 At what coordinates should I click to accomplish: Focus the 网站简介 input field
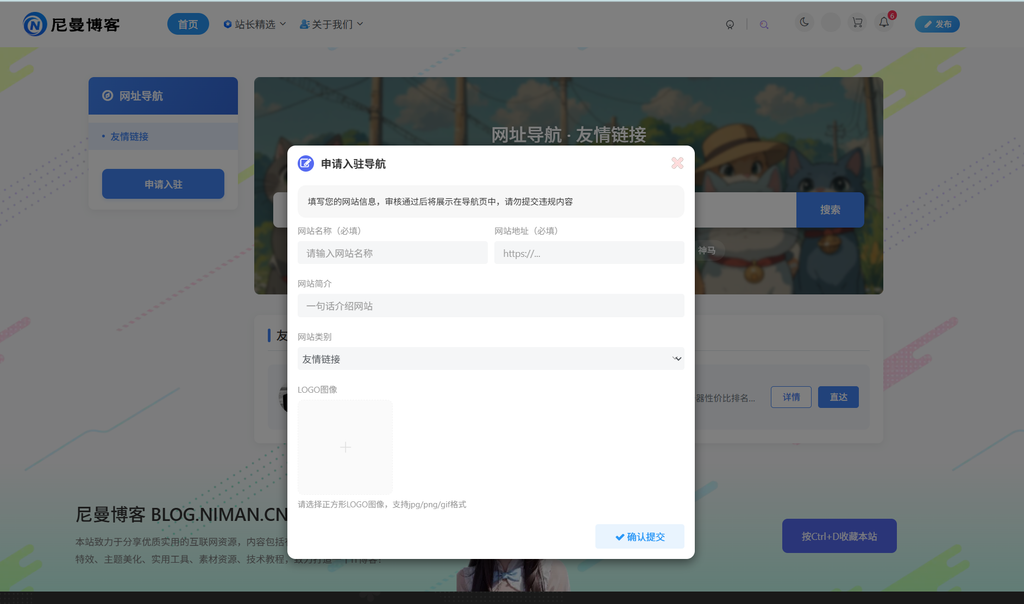point(491,306)
